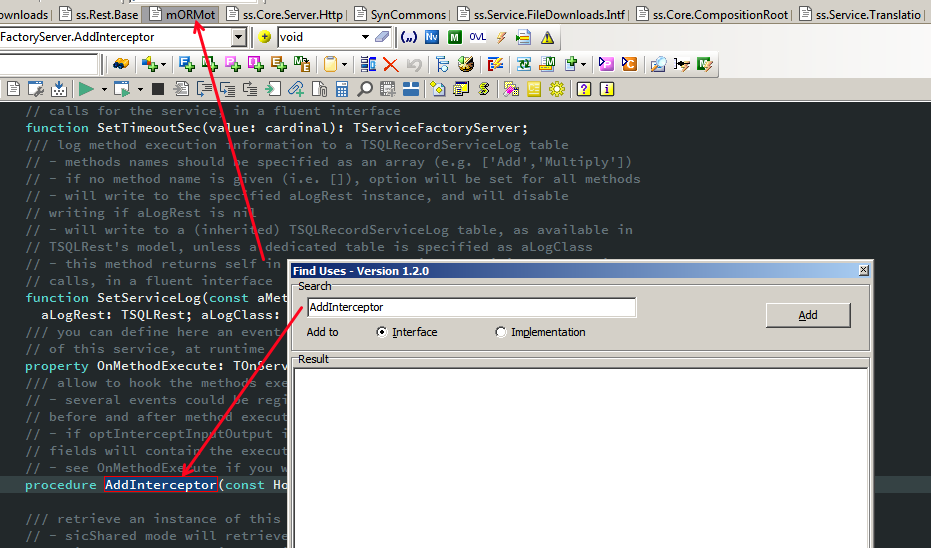Viewport: 931px width, 548px height.
Task: Click the green run play icon
Action: click(x=87, y=89)
